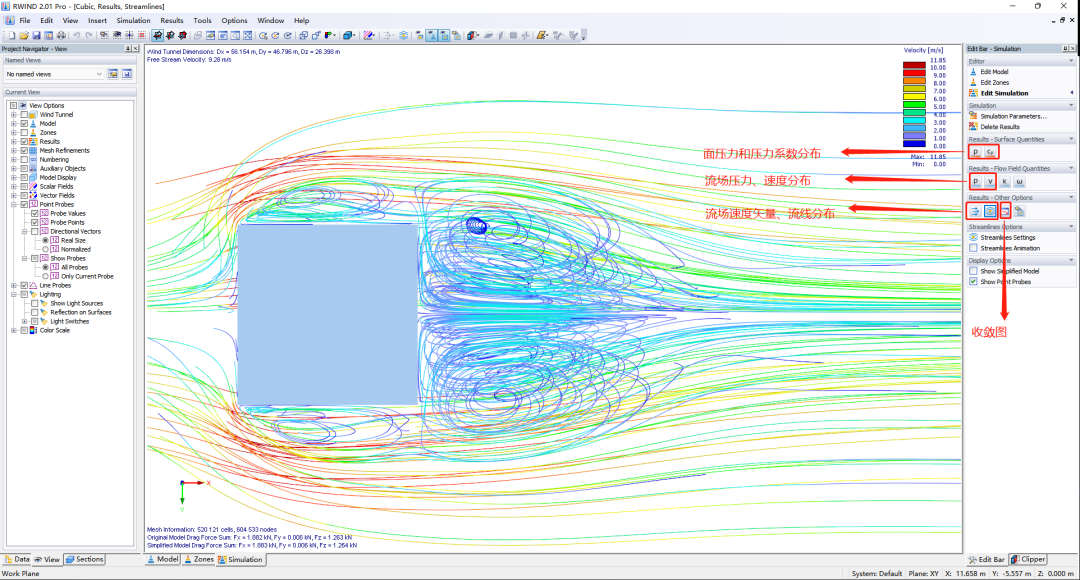Show turbulence kinetic energy k results
Image resolution: width=1080 pixels, height=580 pixels.
coord(1004,182)
